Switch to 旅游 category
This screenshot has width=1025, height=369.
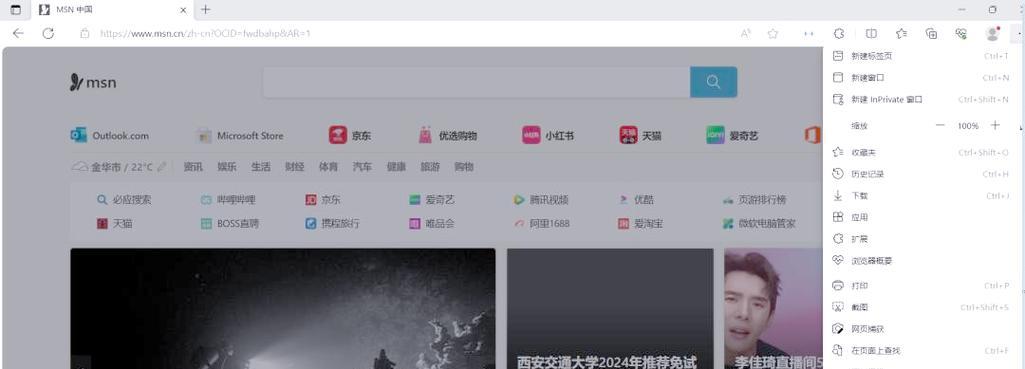(430, 167)
